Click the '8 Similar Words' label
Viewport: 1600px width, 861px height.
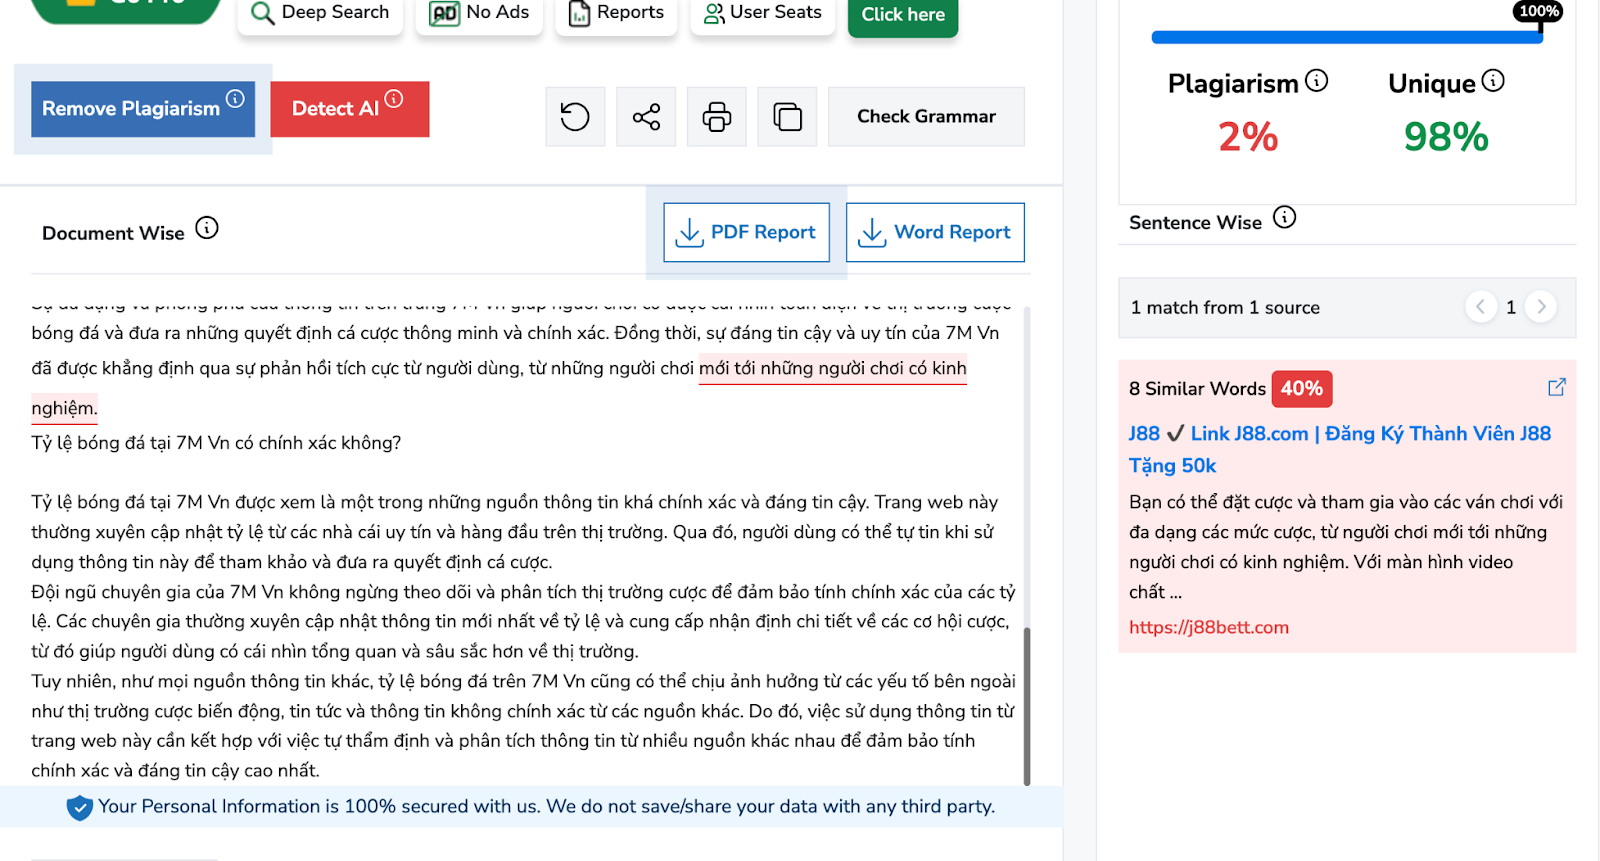pyautogui.click(x=1197, y=389)
